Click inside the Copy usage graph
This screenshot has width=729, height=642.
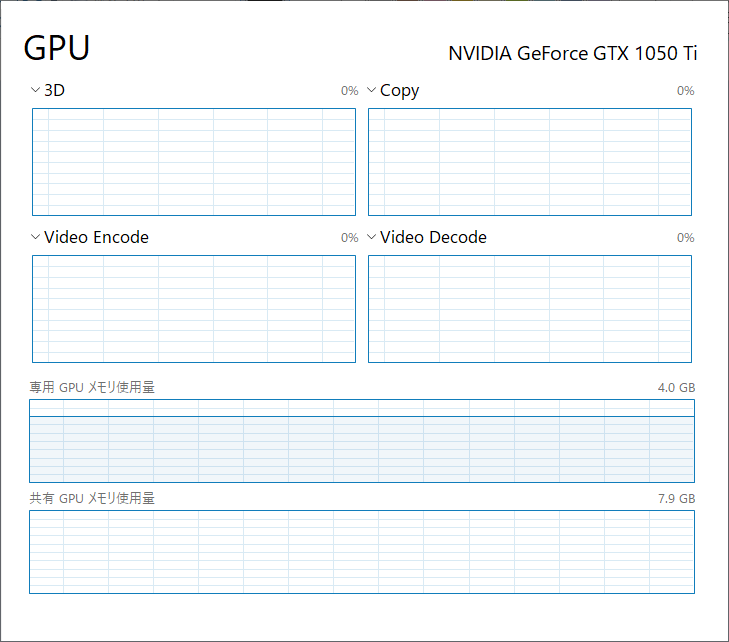point(530,162)
